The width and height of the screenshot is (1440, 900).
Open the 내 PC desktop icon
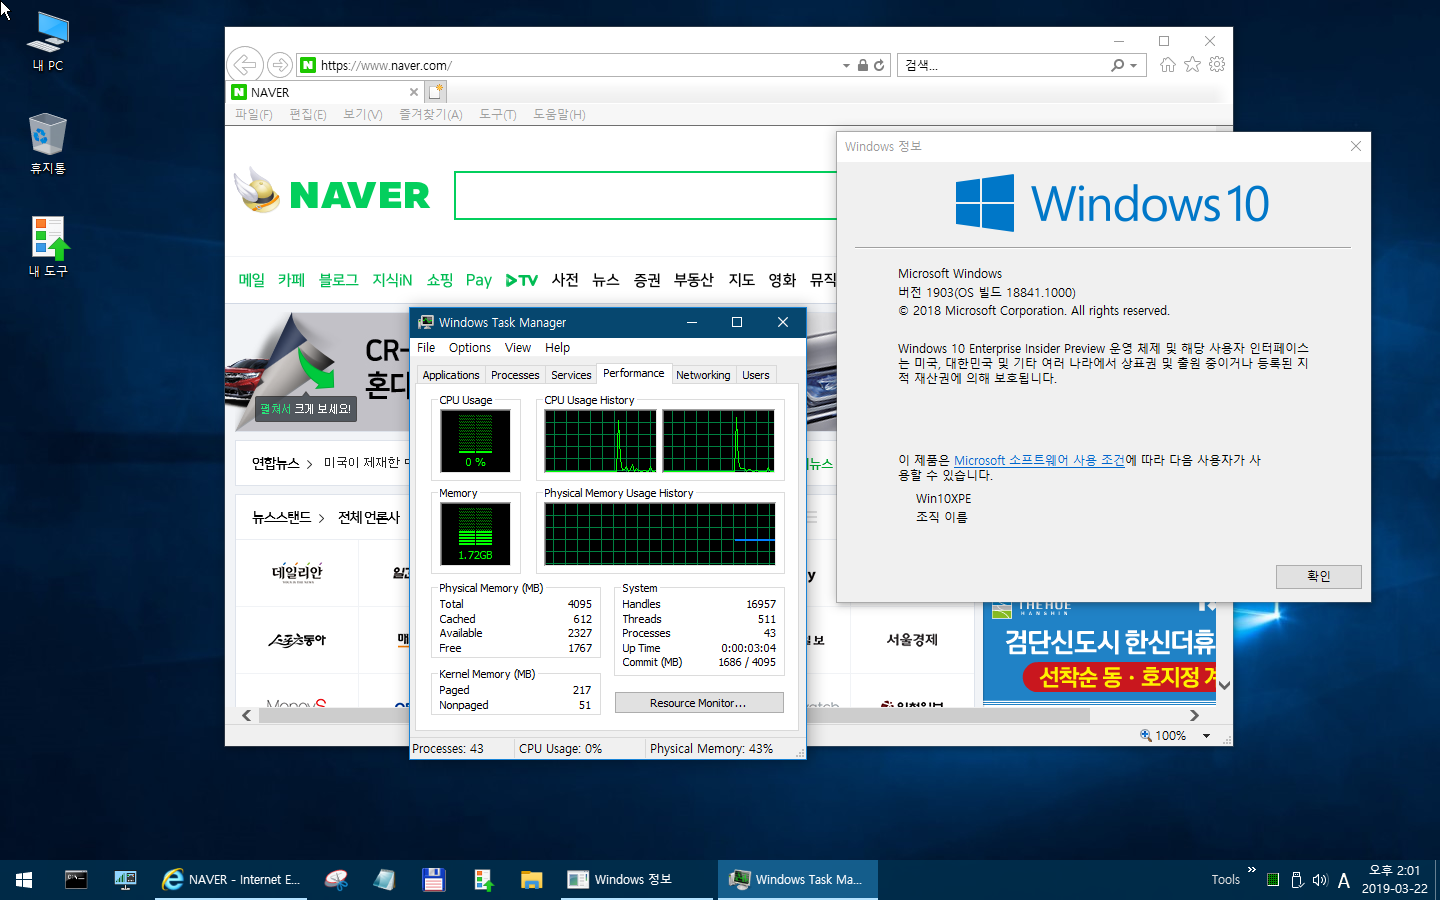click(48, 42)
